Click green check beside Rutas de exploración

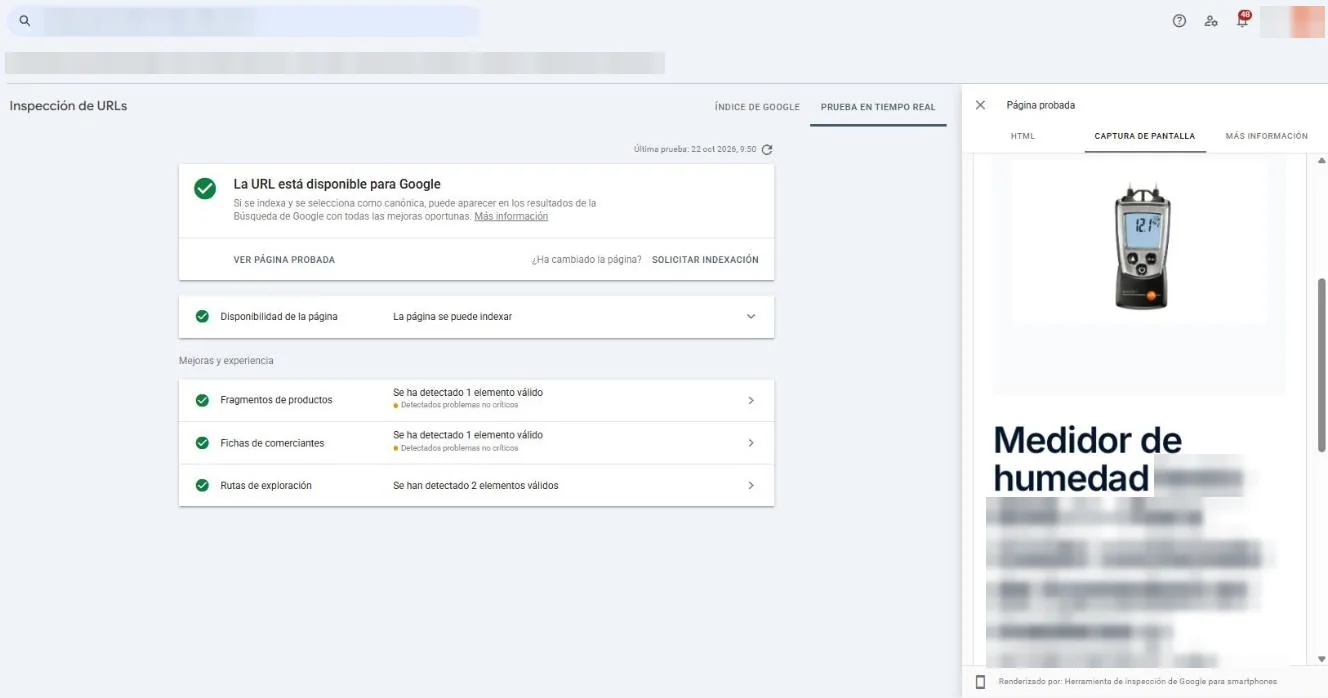click(x=202, y=485)
